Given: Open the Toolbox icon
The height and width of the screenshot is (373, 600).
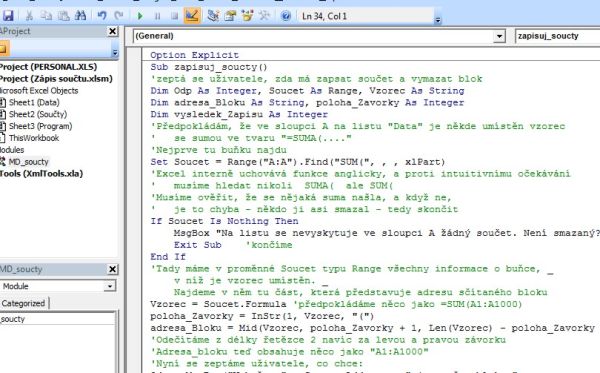Looking at the screenshot, I should click(x=264, y=16).
